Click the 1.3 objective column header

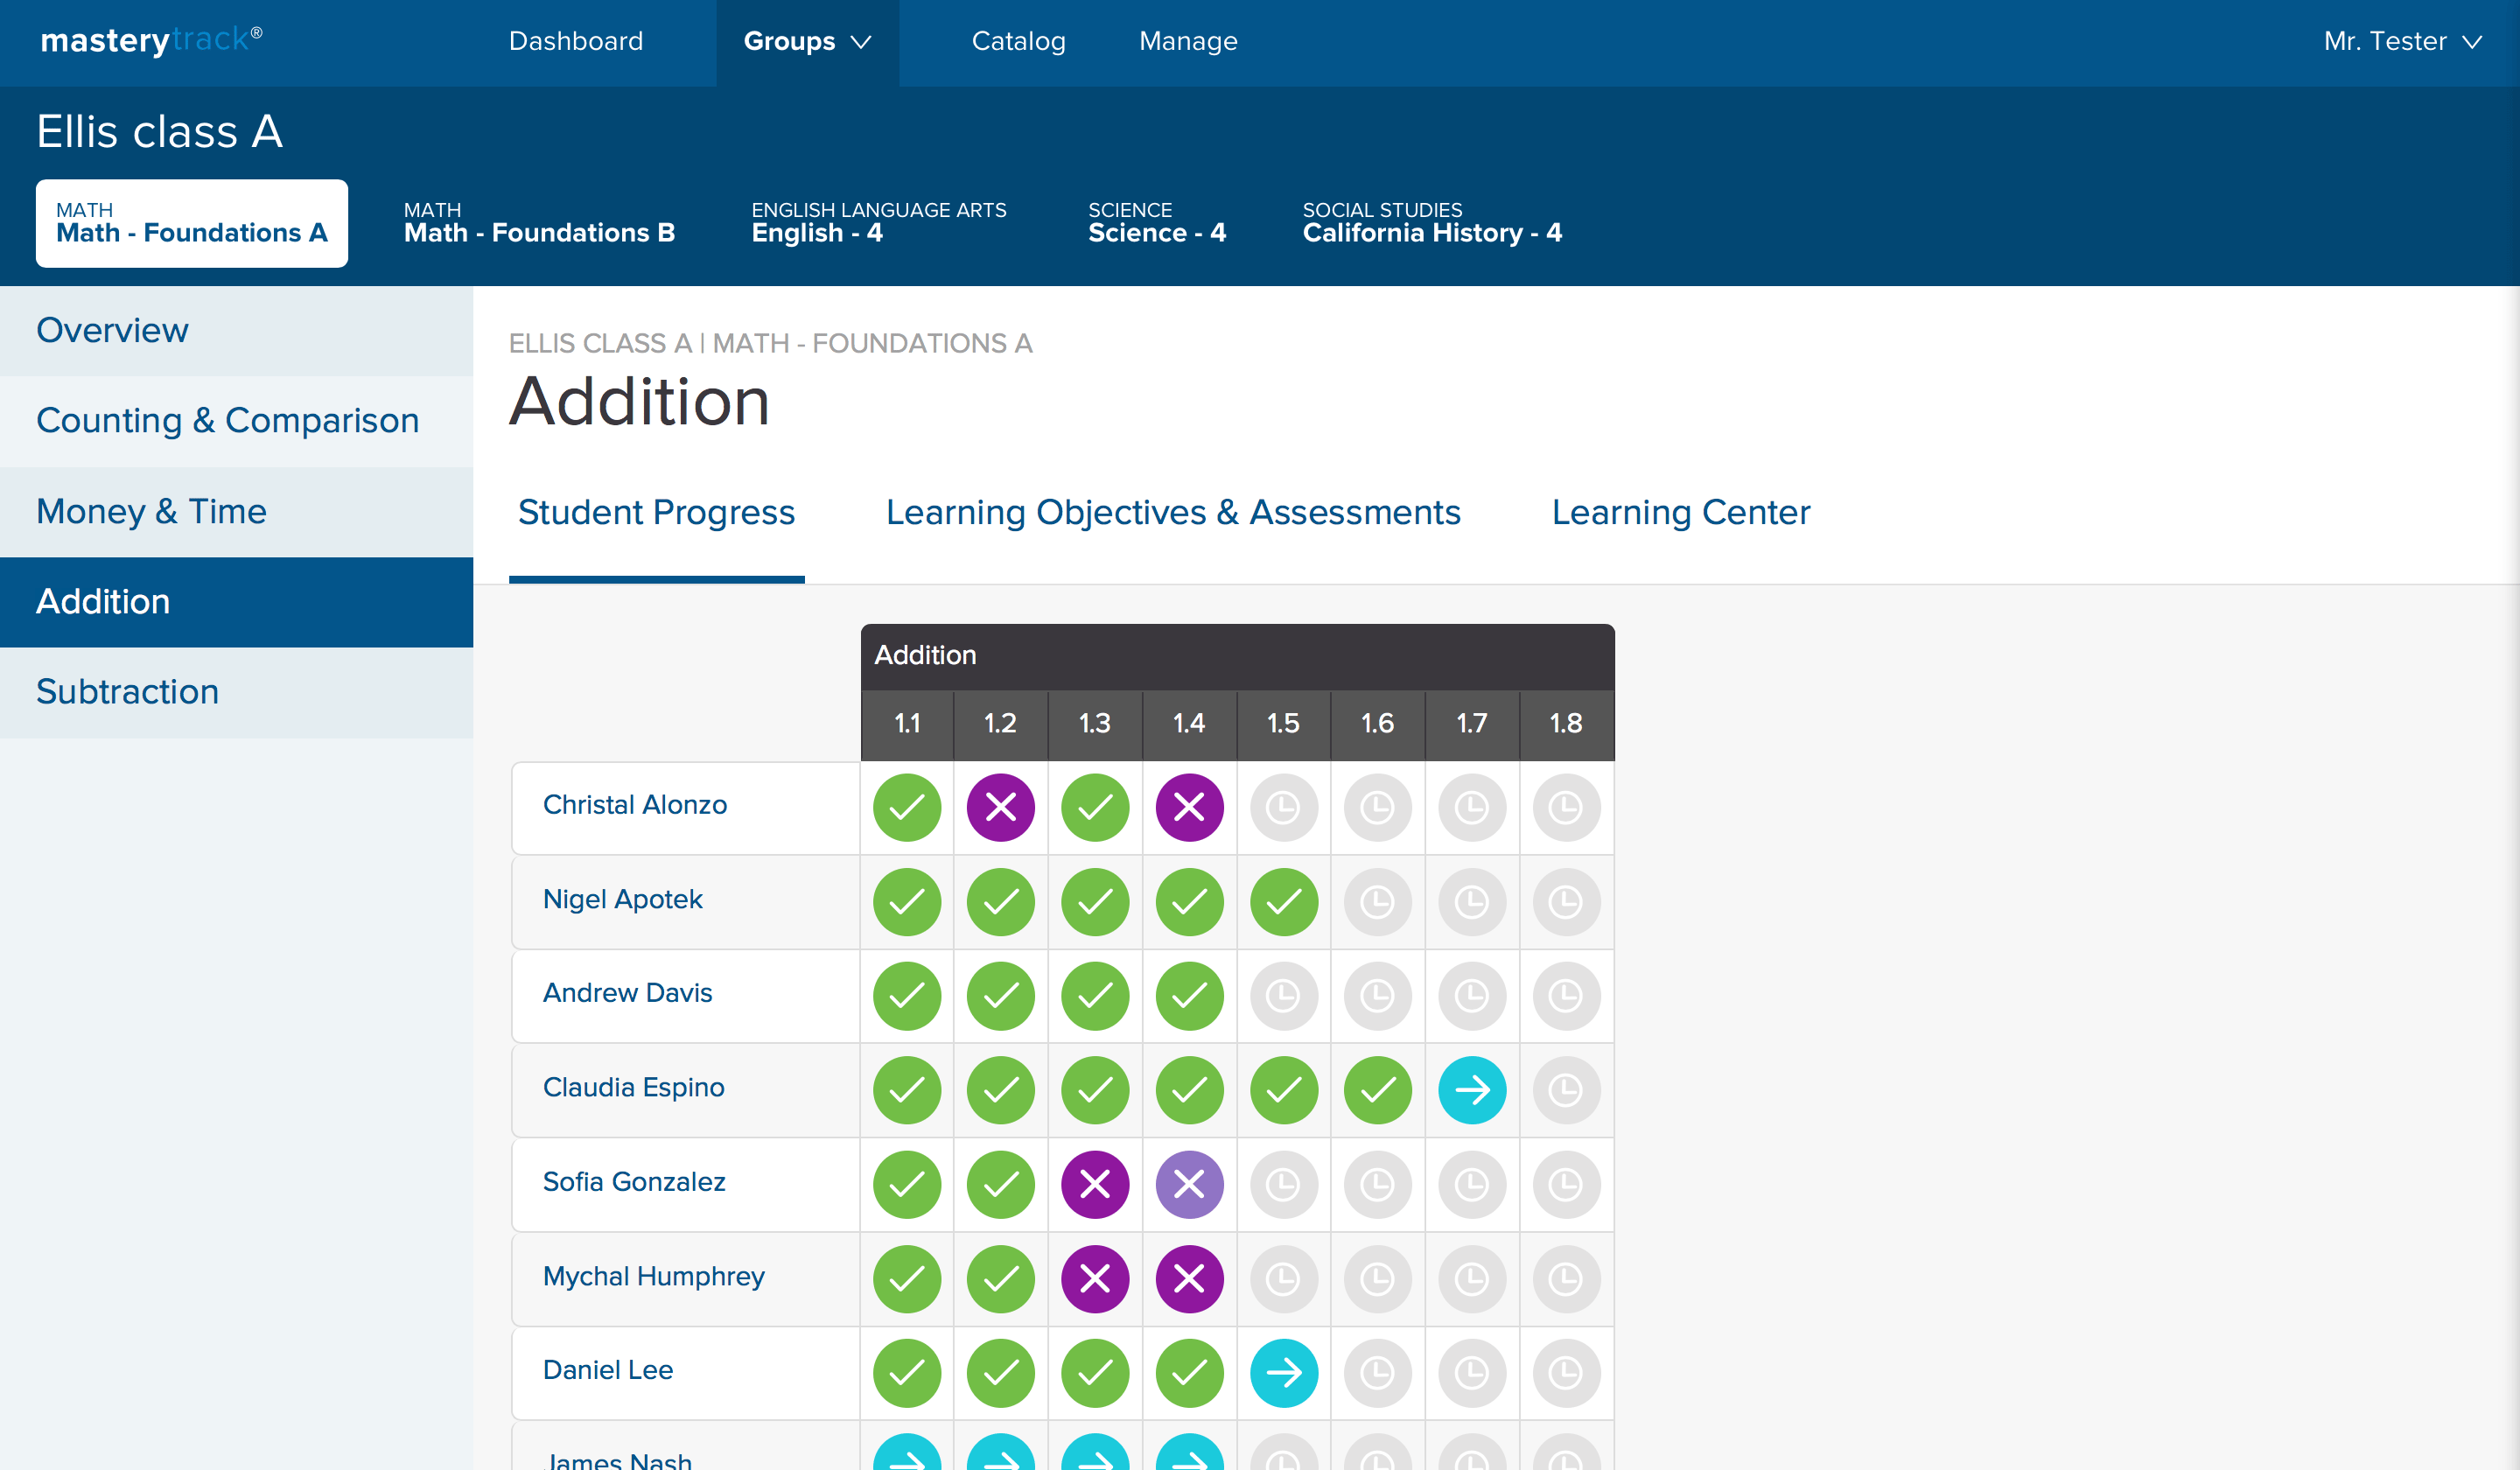1094,723
